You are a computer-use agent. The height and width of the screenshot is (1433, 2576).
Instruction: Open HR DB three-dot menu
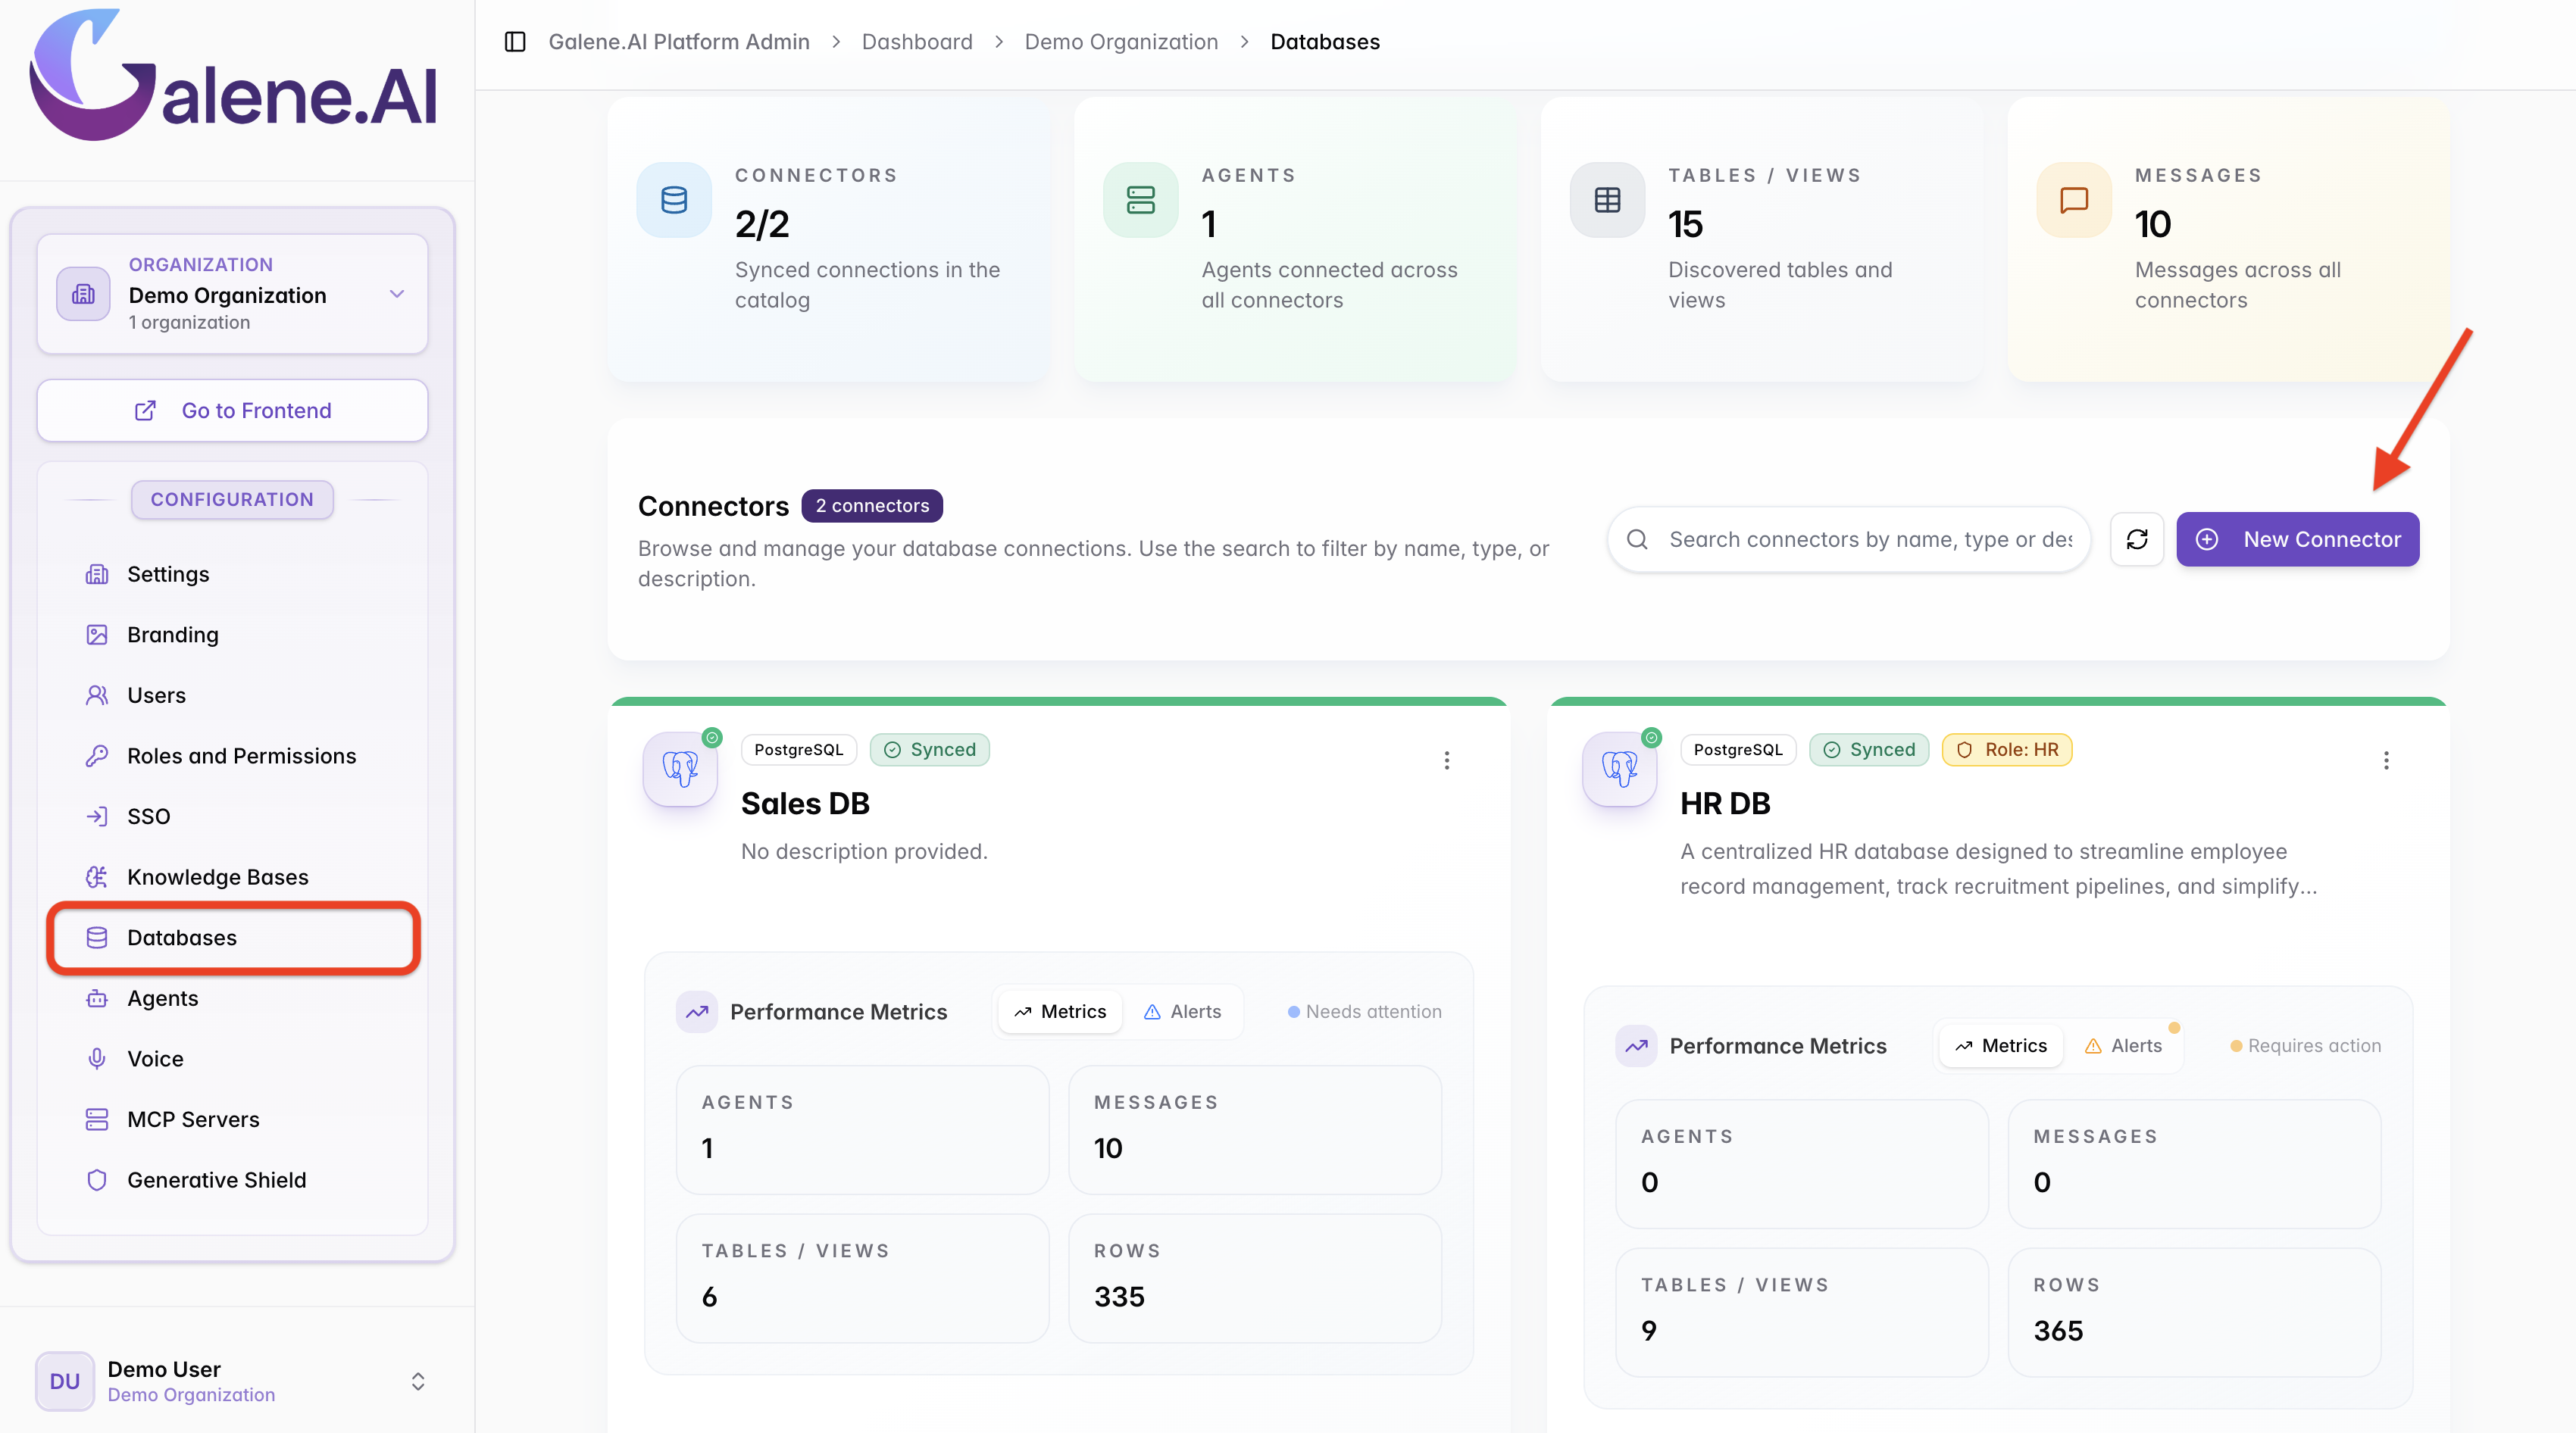pos(2386,761)
